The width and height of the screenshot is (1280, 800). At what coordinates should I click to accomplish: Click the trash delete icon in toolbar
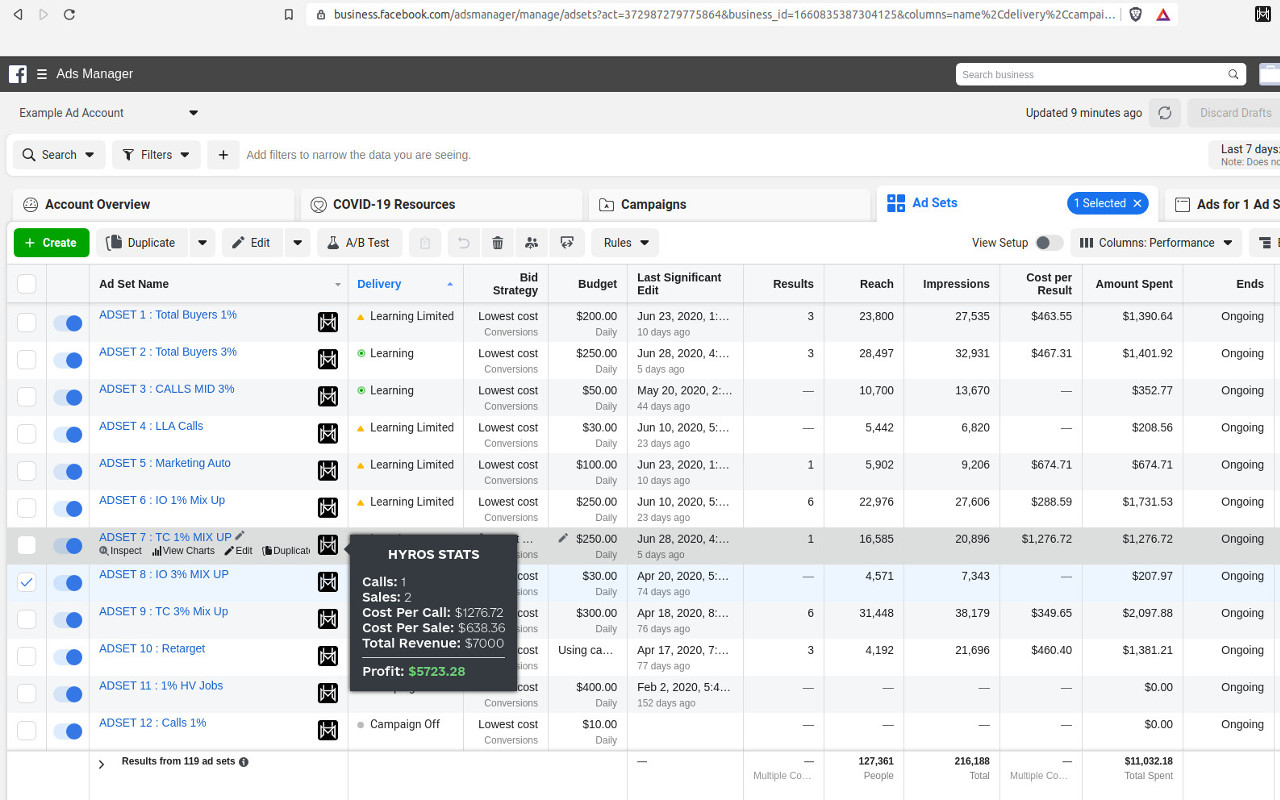pos(498,243)
